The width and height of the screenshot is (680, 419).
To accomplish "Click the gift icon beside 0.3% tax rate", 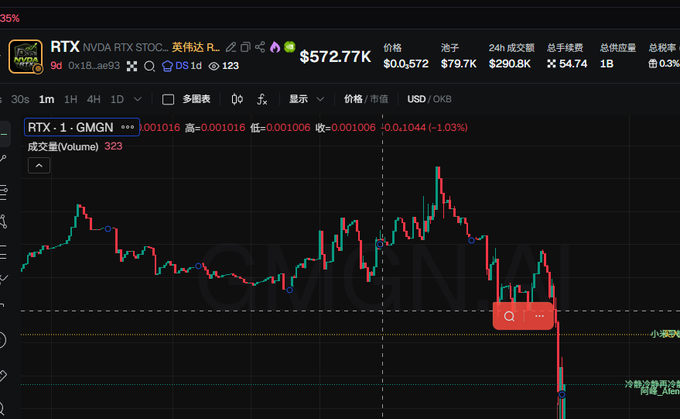I will pos(653,64).
